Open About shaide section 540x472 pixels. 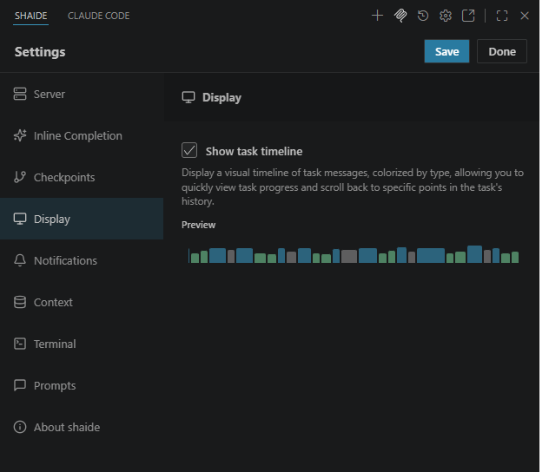tap(82, 427)
